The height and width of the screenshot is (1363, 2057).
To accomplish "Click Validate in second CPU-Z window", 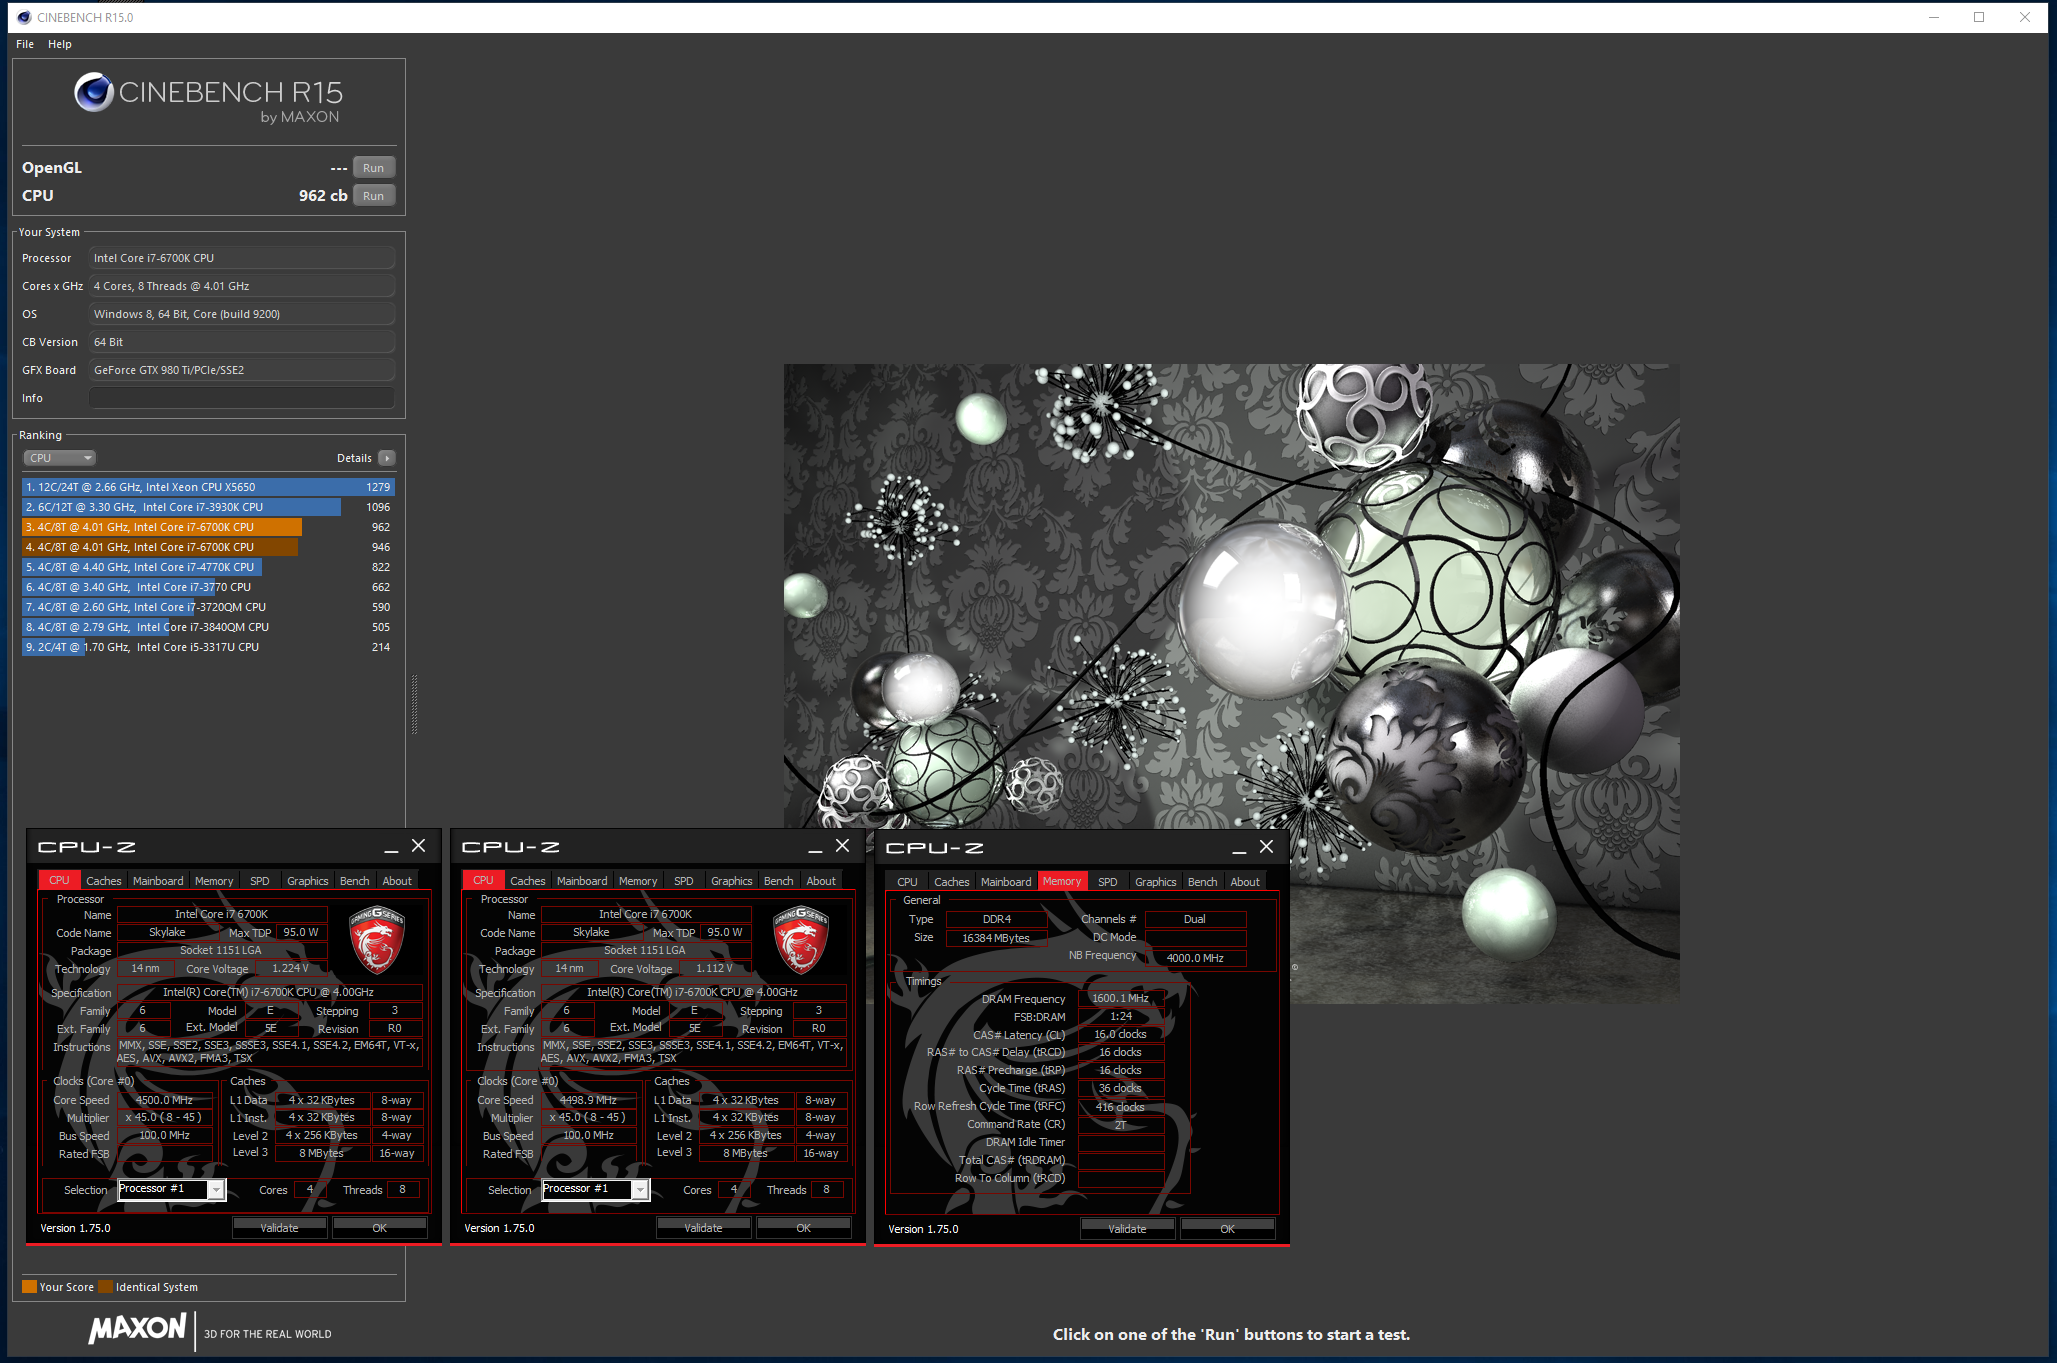I will pos(704,1228).
